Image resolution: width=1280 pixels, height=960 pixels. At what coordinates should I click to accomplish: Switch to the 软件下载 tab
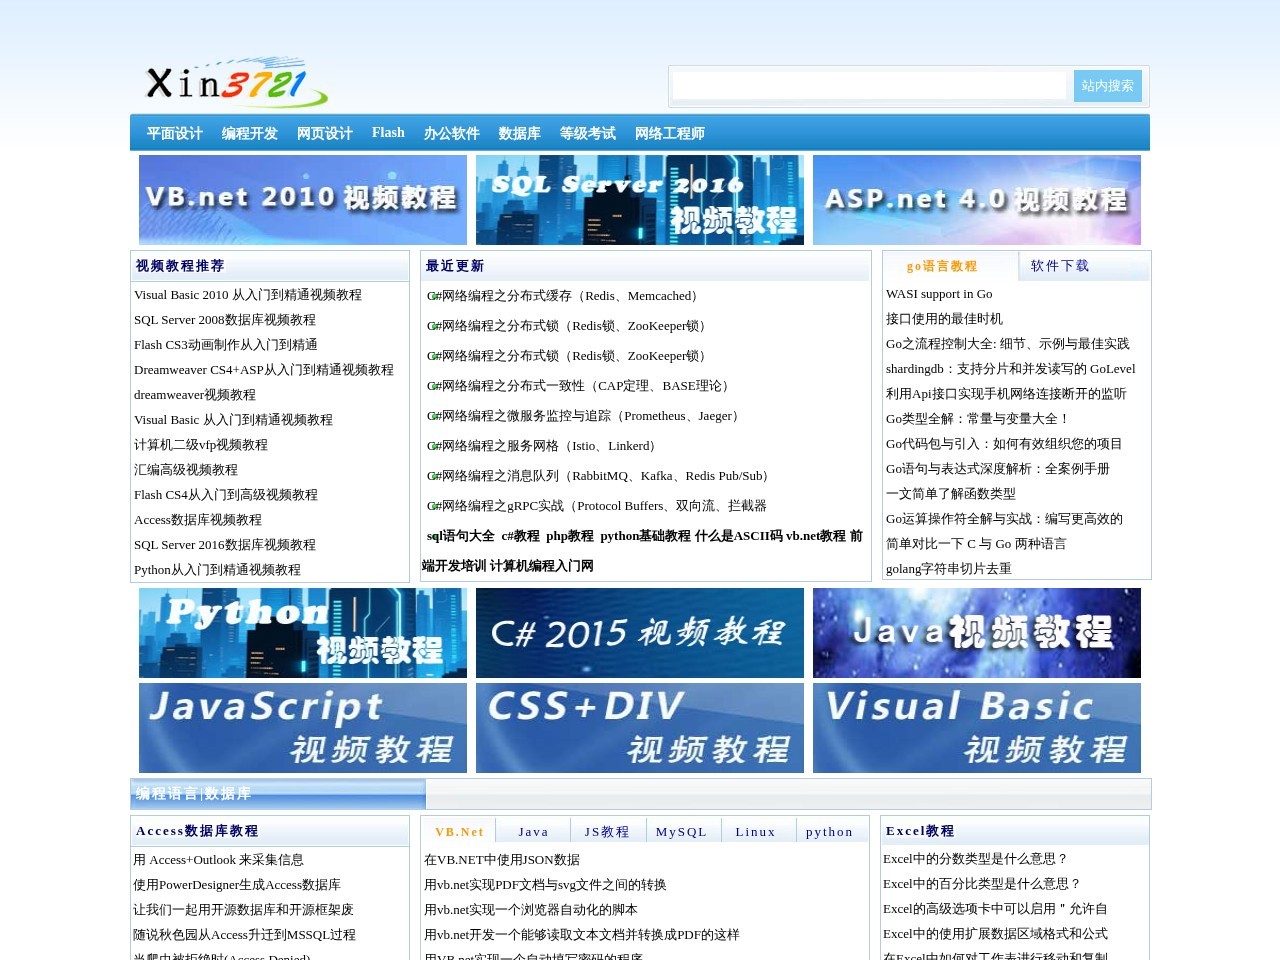tap(1060, 266)
